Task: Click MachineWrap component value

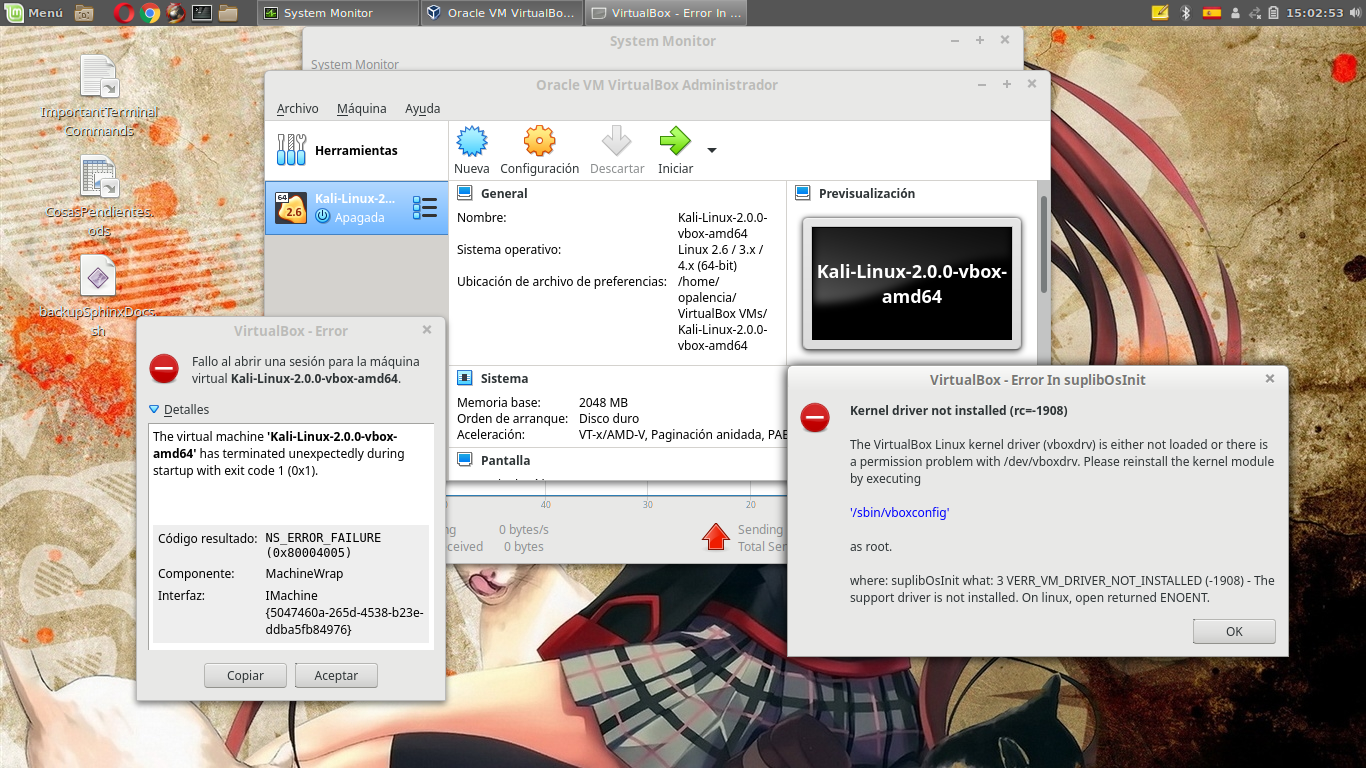Action: [x=304, y=574]
